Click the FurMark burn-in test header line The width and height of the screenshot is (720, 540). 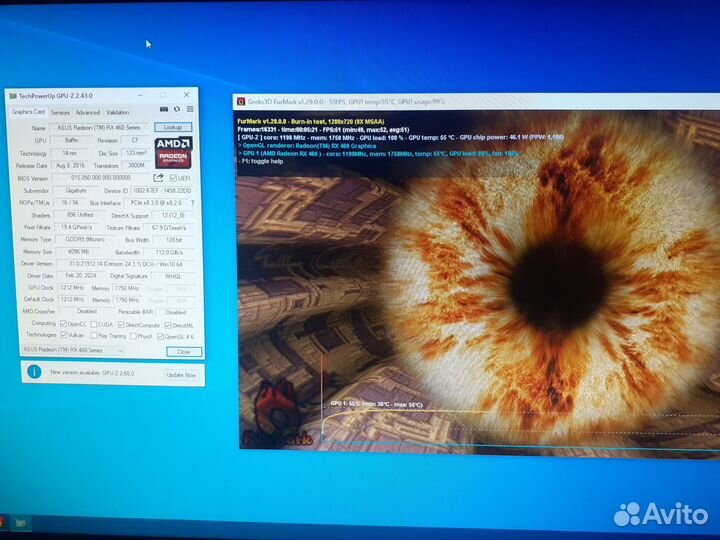coord(311,122)
